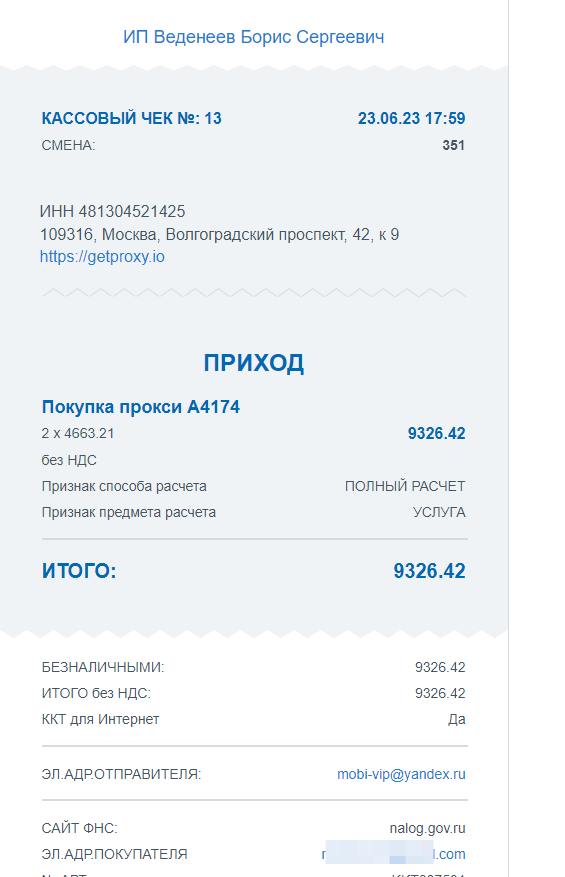Click the ИТОГО total amount 9326.42
The height and width of the screenshot is (877, 565).
pos(429,571)
